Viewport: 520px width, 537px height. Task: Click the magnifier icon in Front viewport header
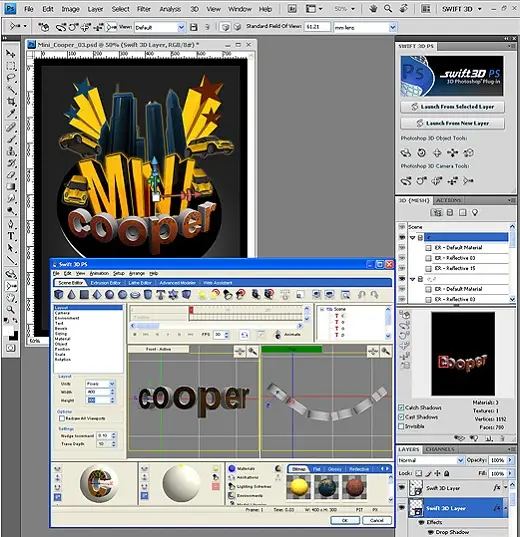tap(252, 351)
